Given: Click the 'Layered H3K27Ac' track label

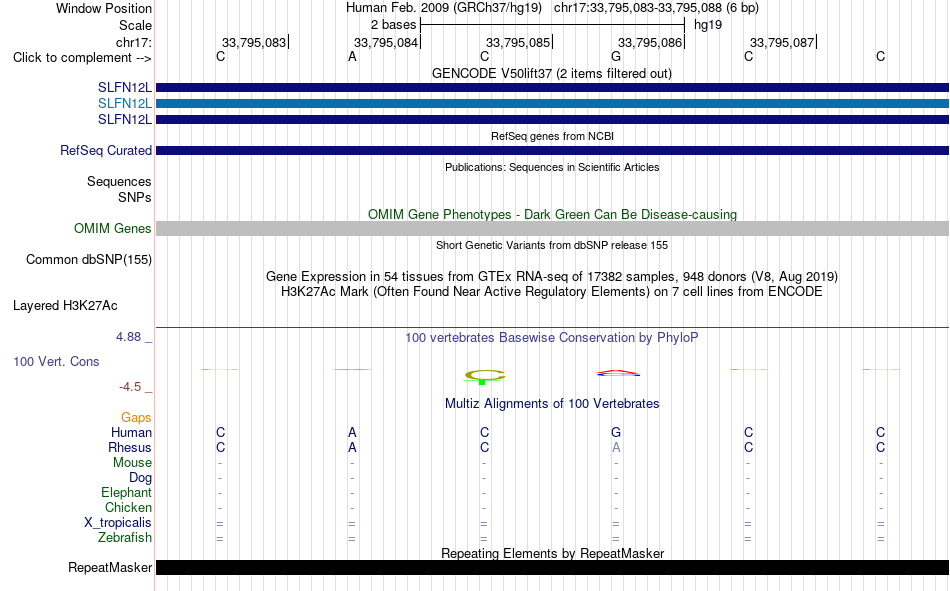Looking at the screenshot, I should (65, 306).
